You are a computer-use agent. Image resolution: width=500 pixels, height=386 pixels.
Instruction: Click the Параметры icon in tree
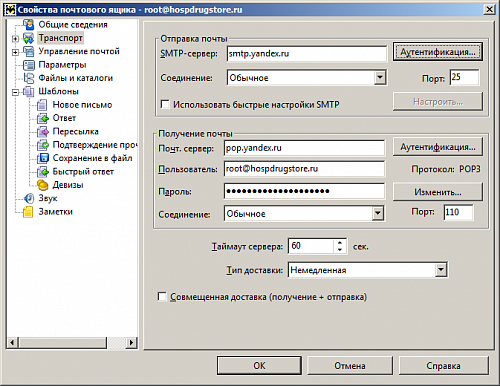(29, 65)
